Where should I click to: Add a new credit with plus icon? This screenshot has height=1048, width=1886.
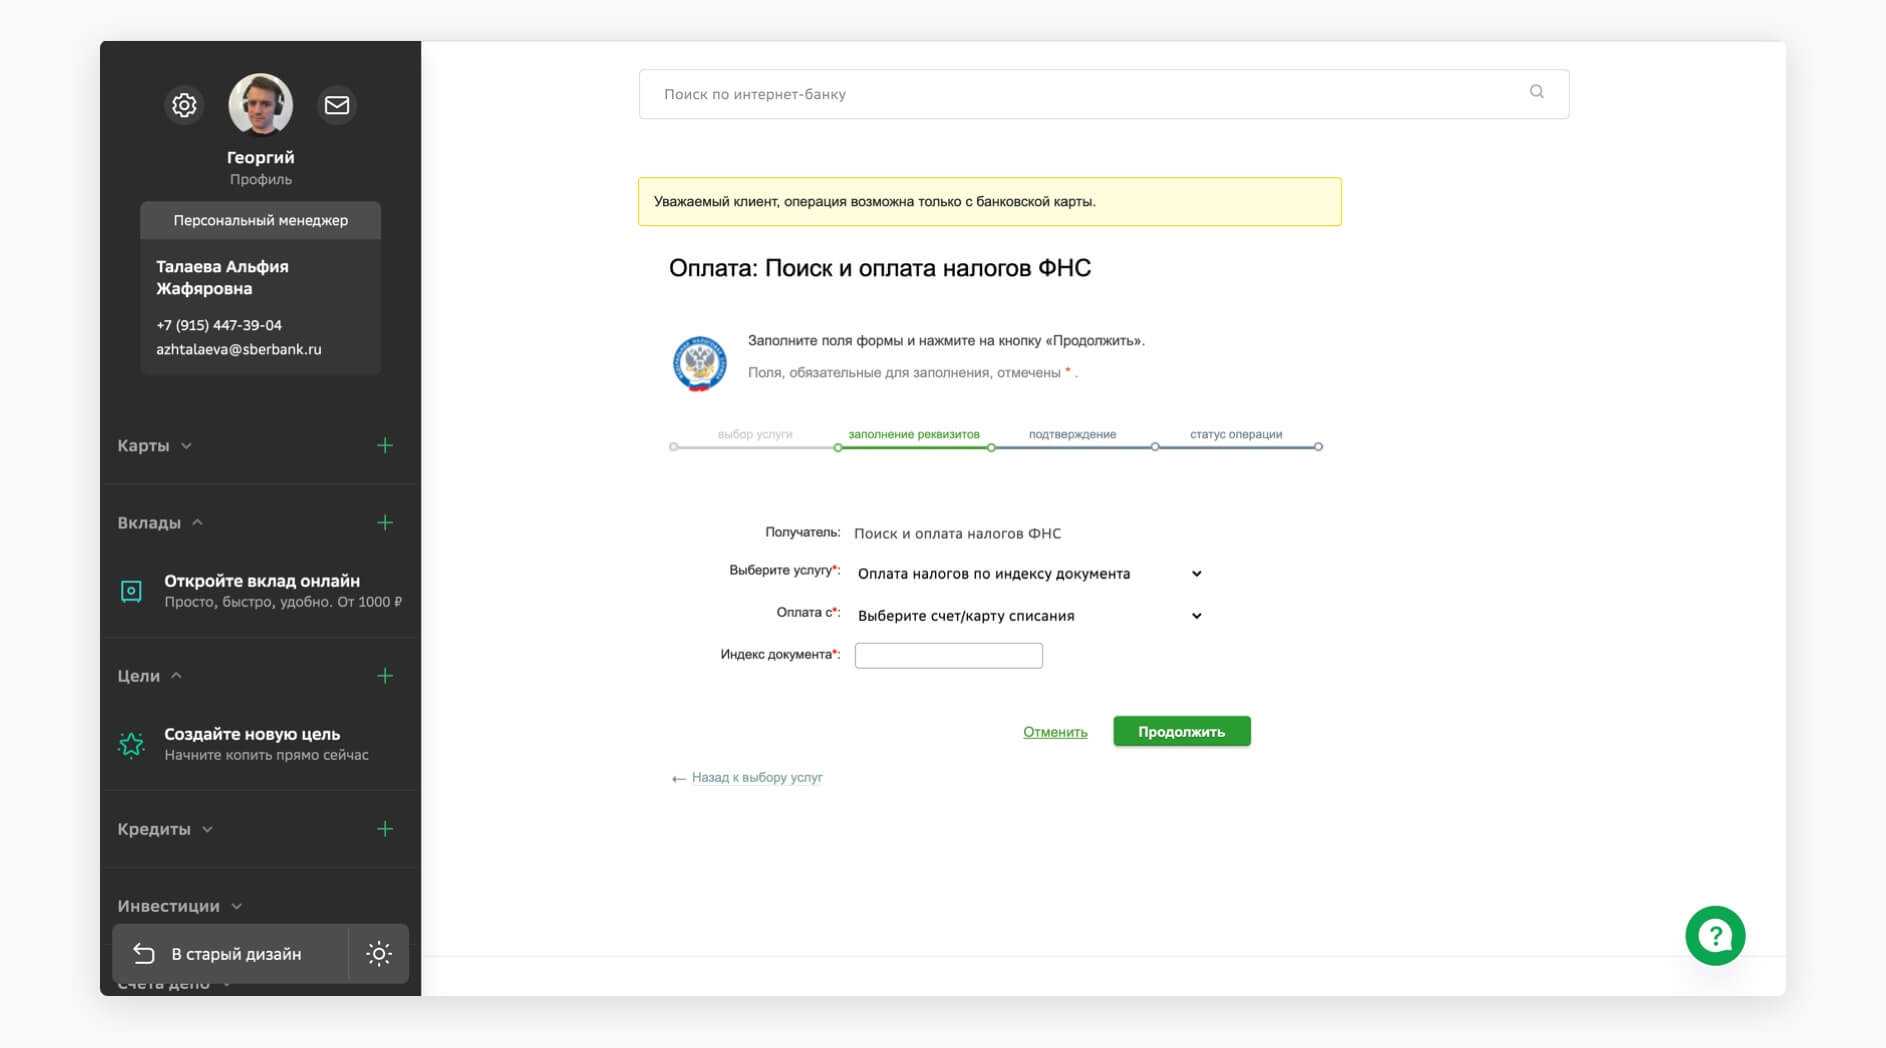click(385, 829)
